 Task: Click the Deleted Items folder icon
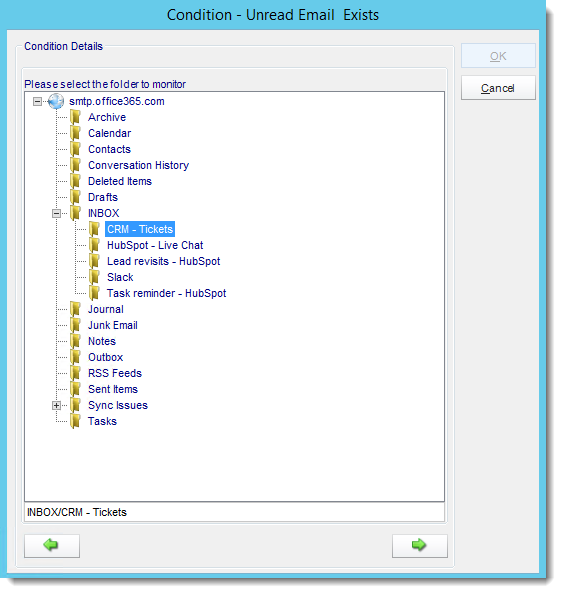tap(76, 181)
